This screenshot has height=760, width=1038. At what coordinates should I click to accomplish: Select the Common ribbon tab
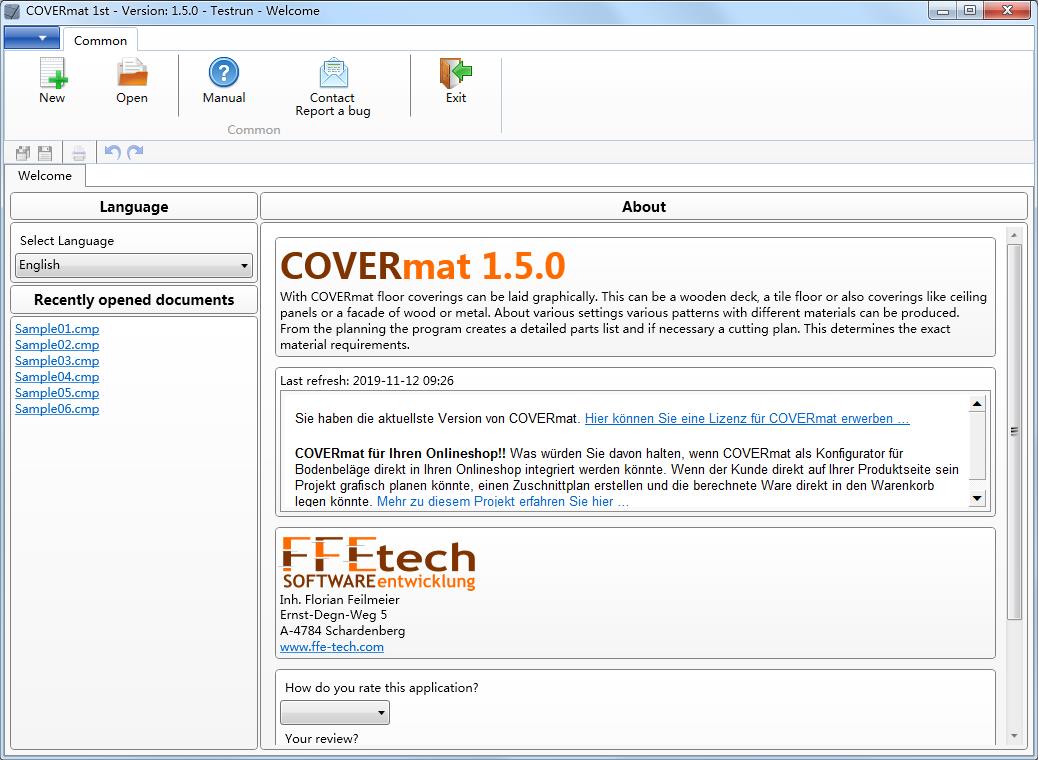[x=100, y=40]
